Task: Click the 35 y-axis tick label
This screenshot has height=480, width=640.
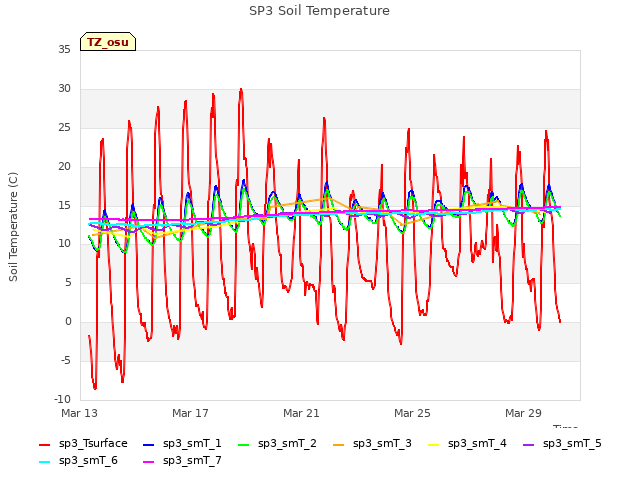Action: tap(64, 49)
